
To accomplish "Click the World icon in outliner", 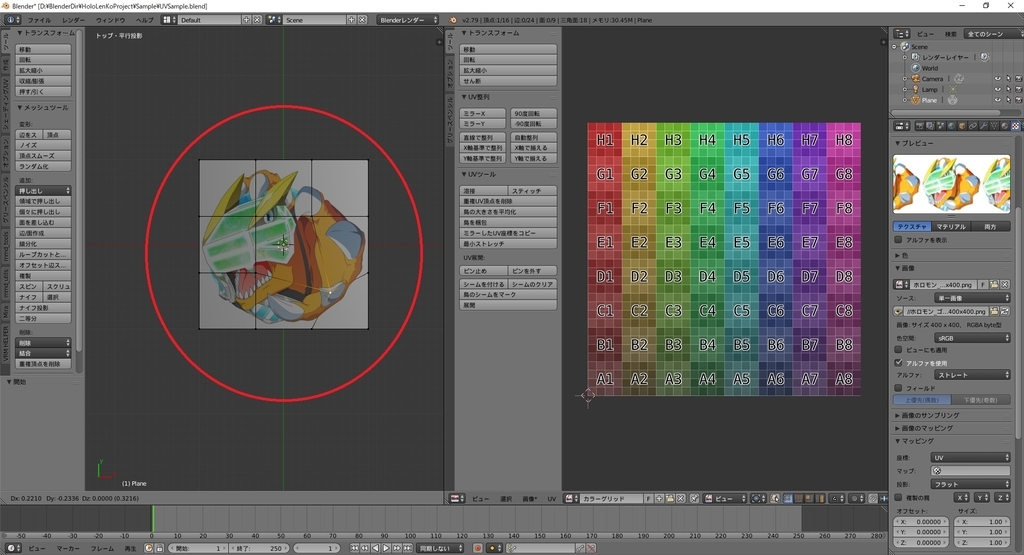I will [916, 68].
